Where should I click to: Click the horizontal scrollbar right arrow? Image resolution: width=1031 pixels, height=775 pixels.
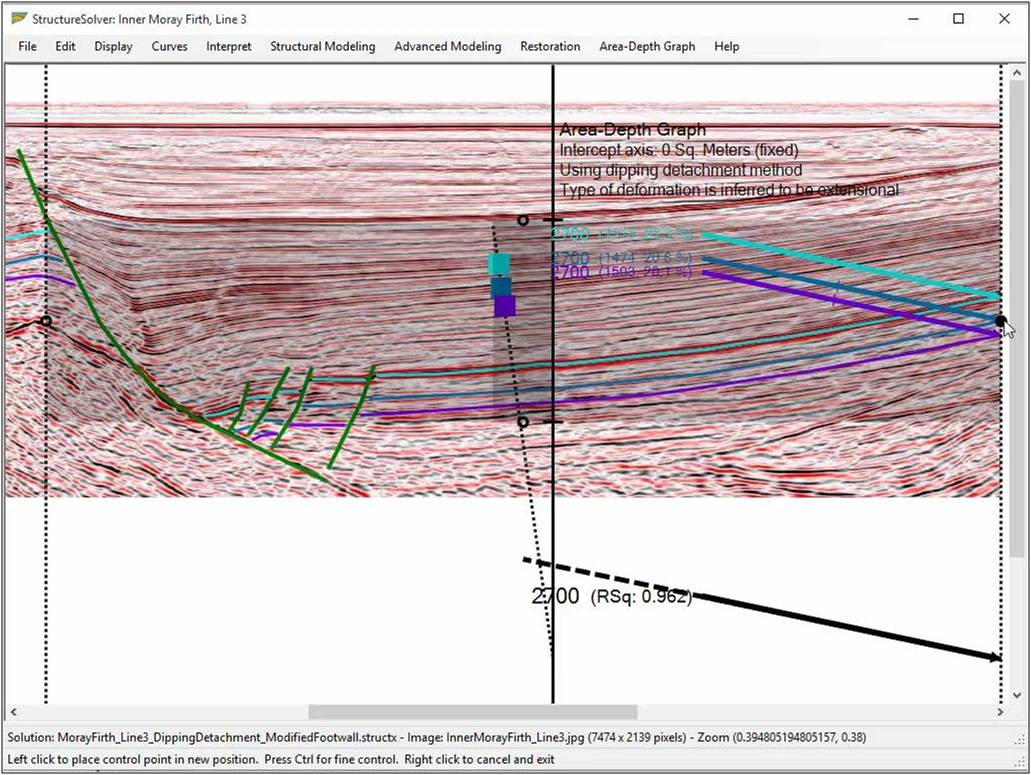pyautogui.click(x=1001, y=712)
